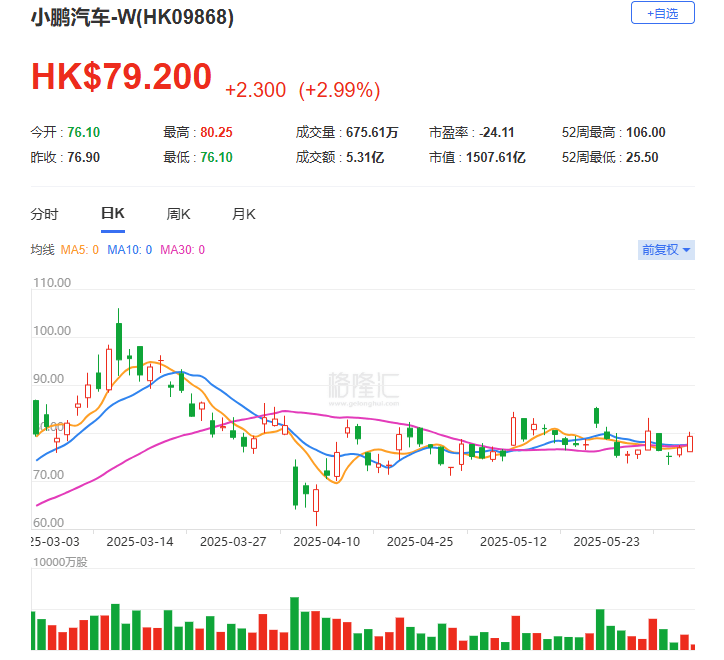This screenshot has height=660, width=724.
Task: Click the HK$79.200 price
Action: pyautogui.click(x=121, y=76)
